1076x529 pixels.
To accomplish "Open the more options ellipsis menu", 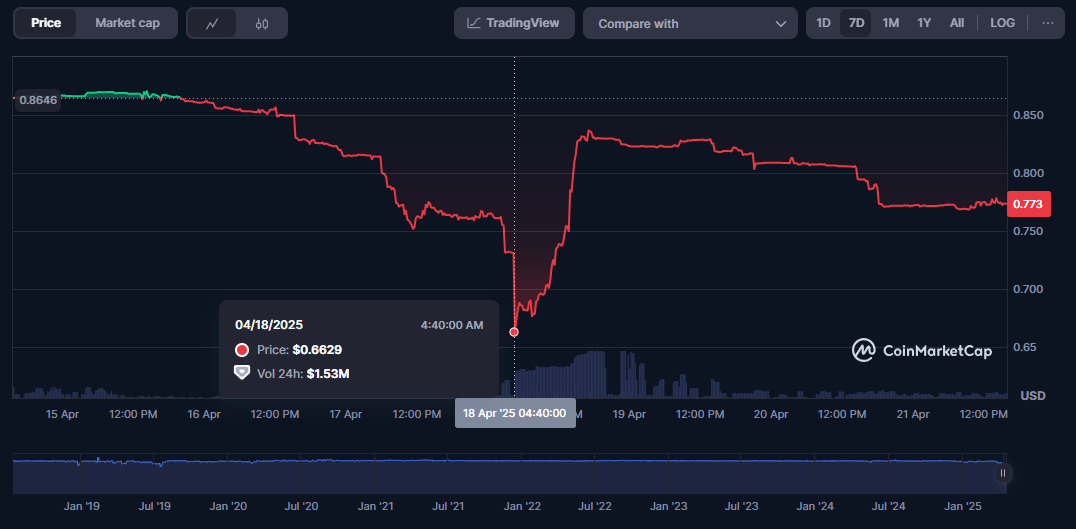I will tap(1048, 23).
